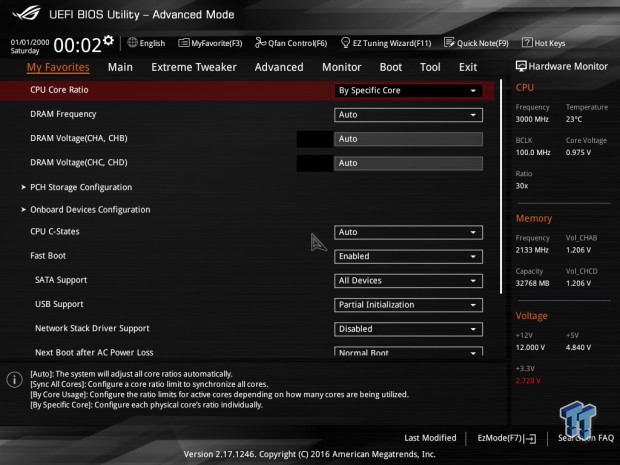
Task: Show the Hot Keys help
Action: pos(543,43)
